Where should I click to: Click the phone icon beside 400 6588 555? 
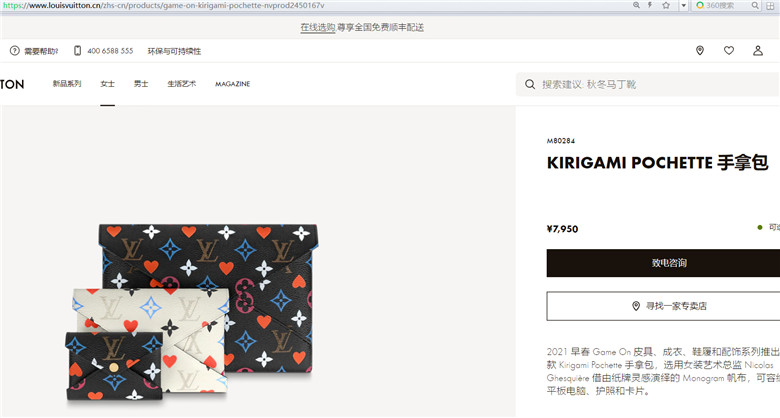coord(78,51)
